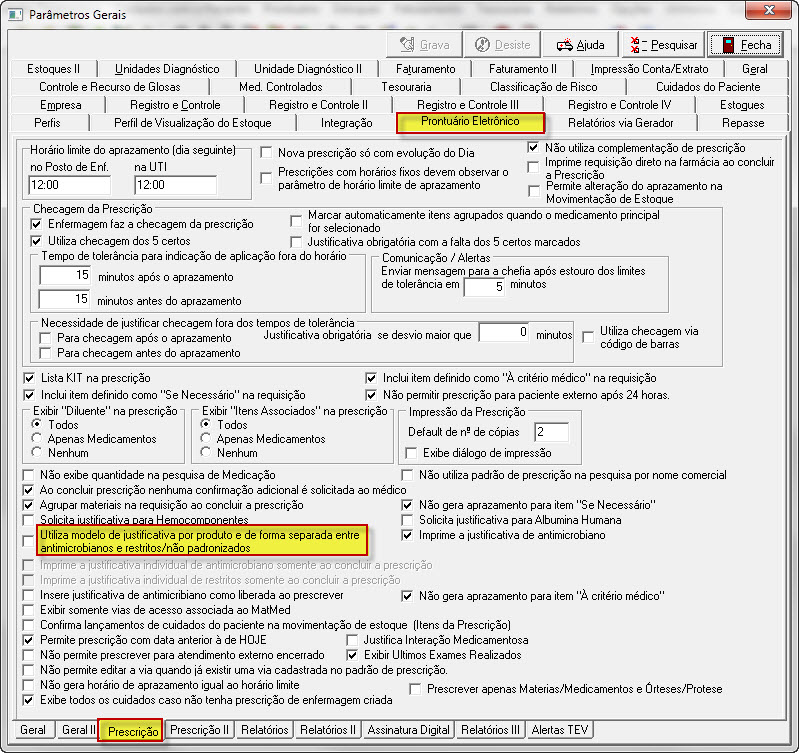This screenshot has width=799, height=753.
Task: Click the desvio maior que minutes field
Action: pyautogui.click(x=504, y=332)
